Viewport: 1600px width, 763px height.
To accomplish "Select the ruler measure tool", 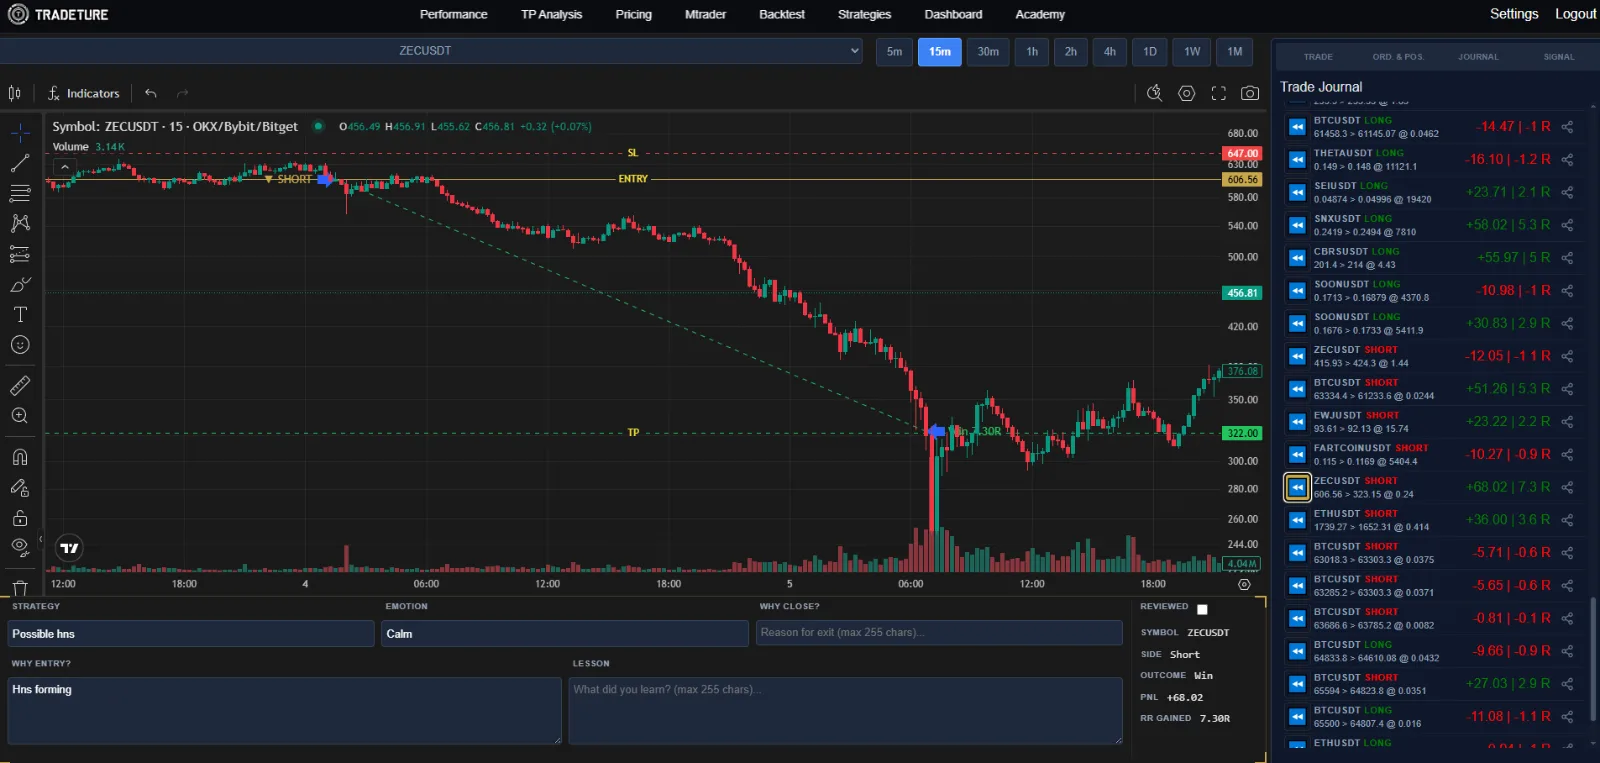I will pos(20,385).
